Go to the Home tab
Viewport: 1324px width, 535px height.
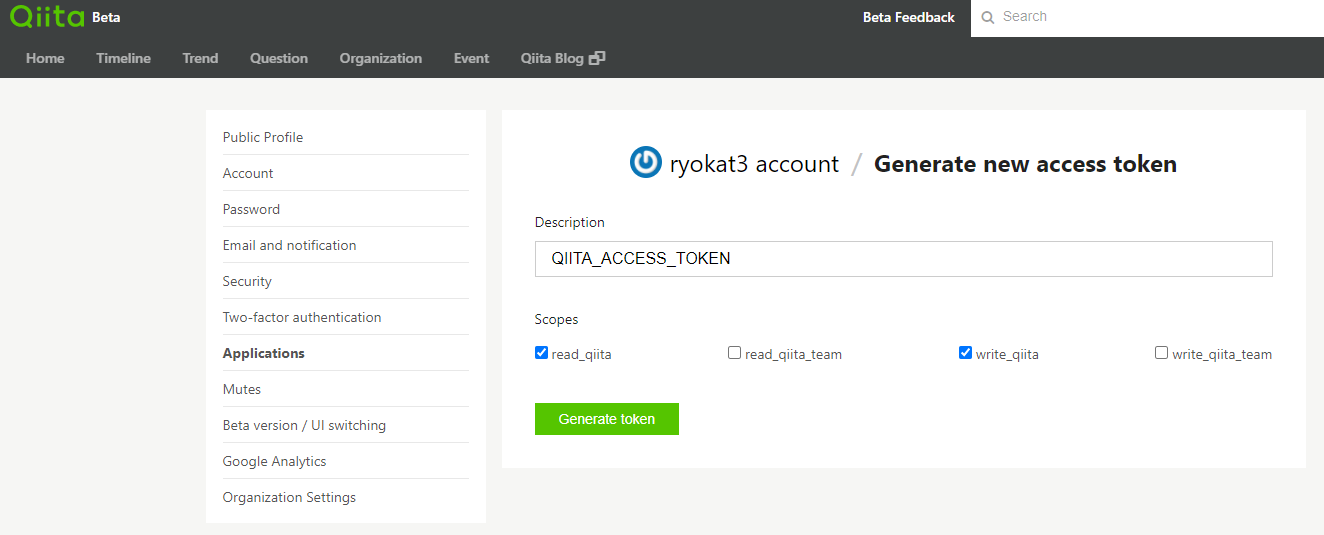coord(45,58)
